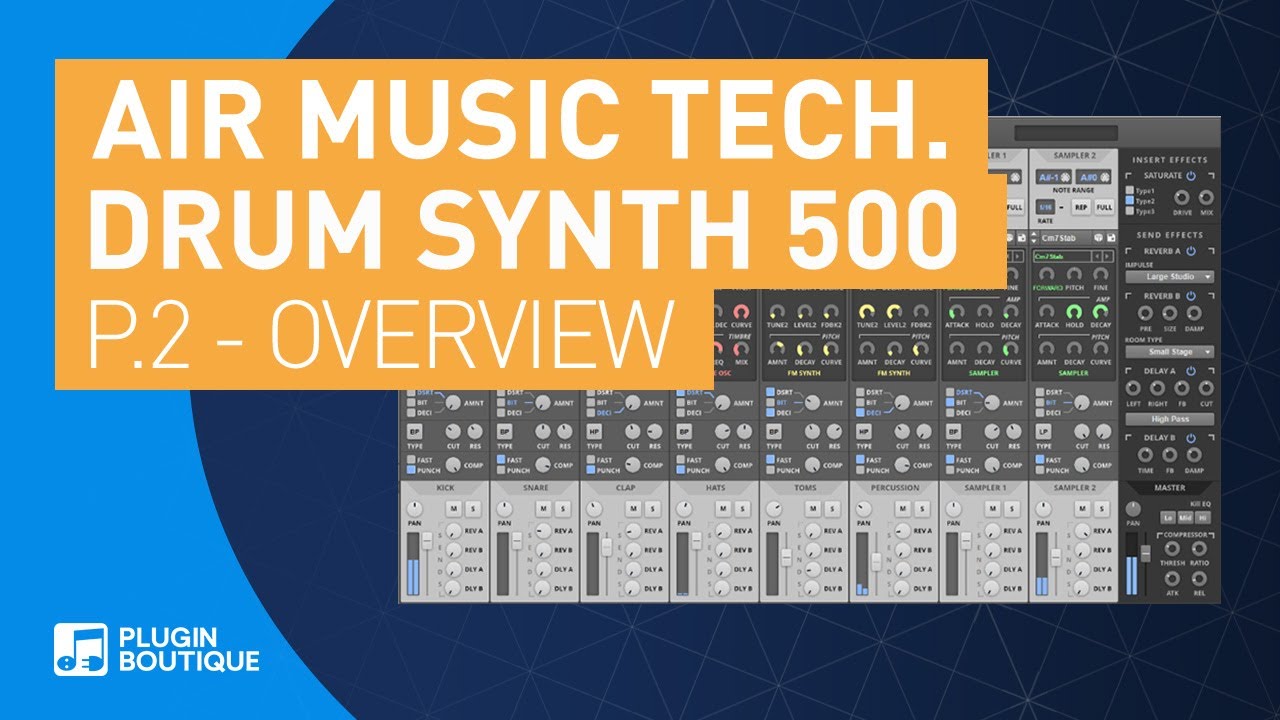
Task: Click the Plugin Boutique logo icon
Action: (80, 650)
